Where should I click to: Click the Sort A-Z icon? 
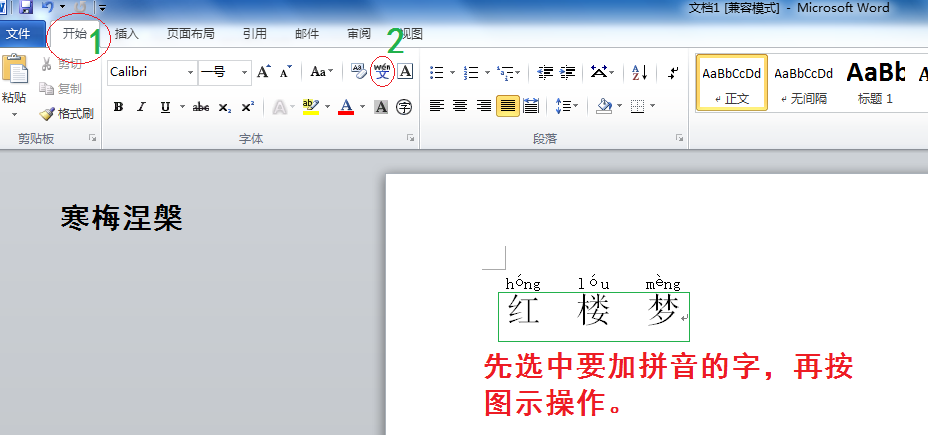tap(639, 73)
